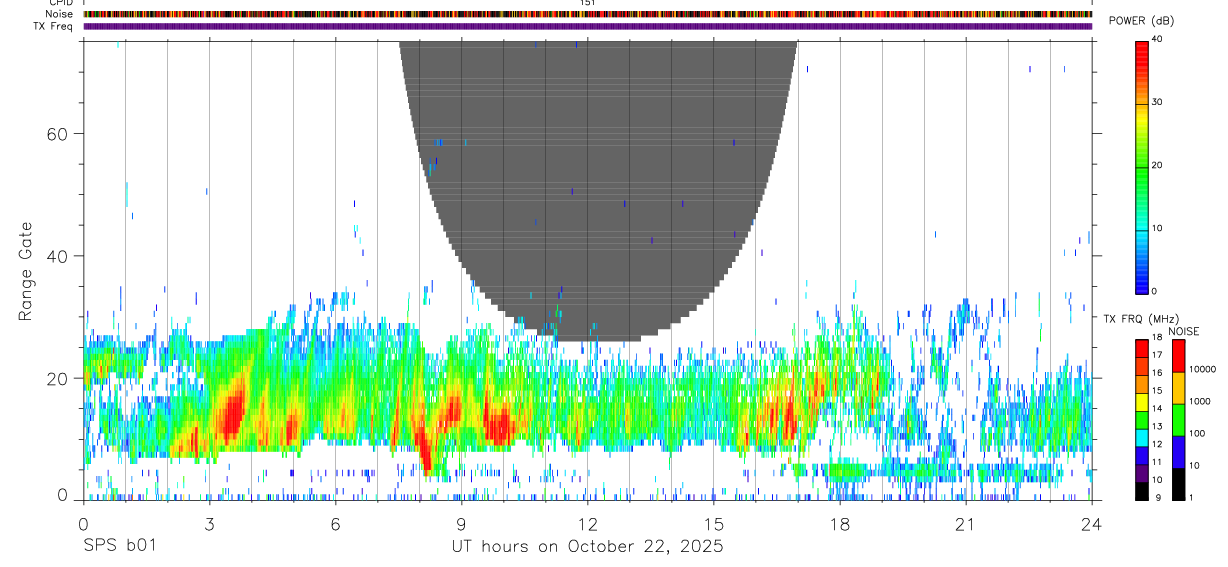Click the 'NOISE' legend title
1228x567 pixels.
tap(1184, 331)
